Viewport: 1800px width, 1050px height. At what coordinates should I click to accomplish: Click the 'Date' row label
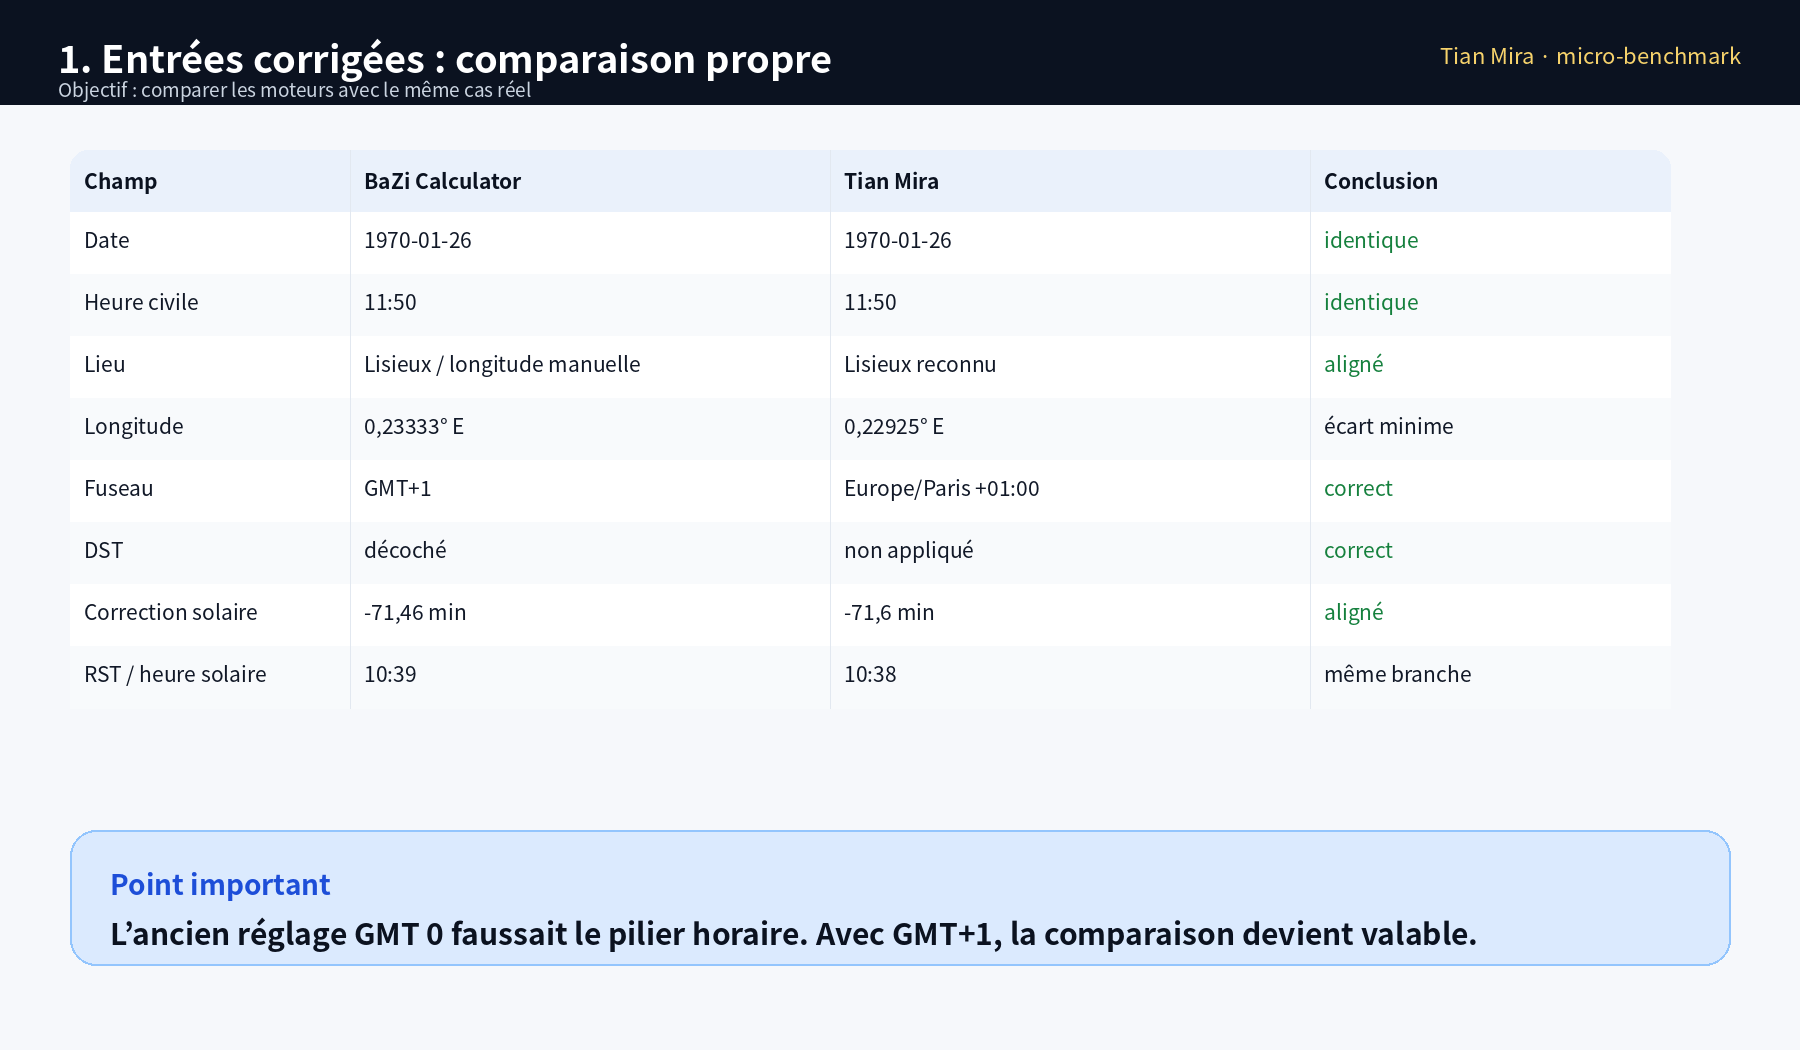107,240
